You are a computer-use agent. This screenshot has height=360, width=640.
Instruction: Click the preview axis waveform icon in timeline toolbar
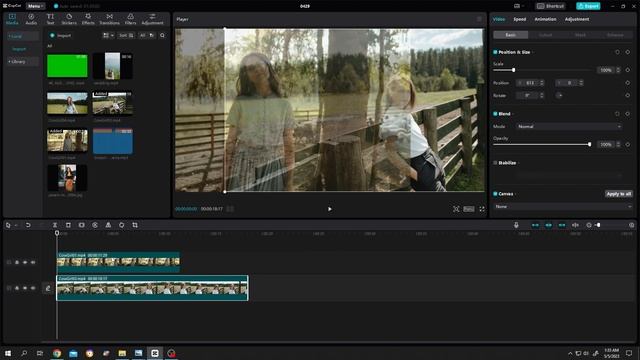[x=575, y=225]
